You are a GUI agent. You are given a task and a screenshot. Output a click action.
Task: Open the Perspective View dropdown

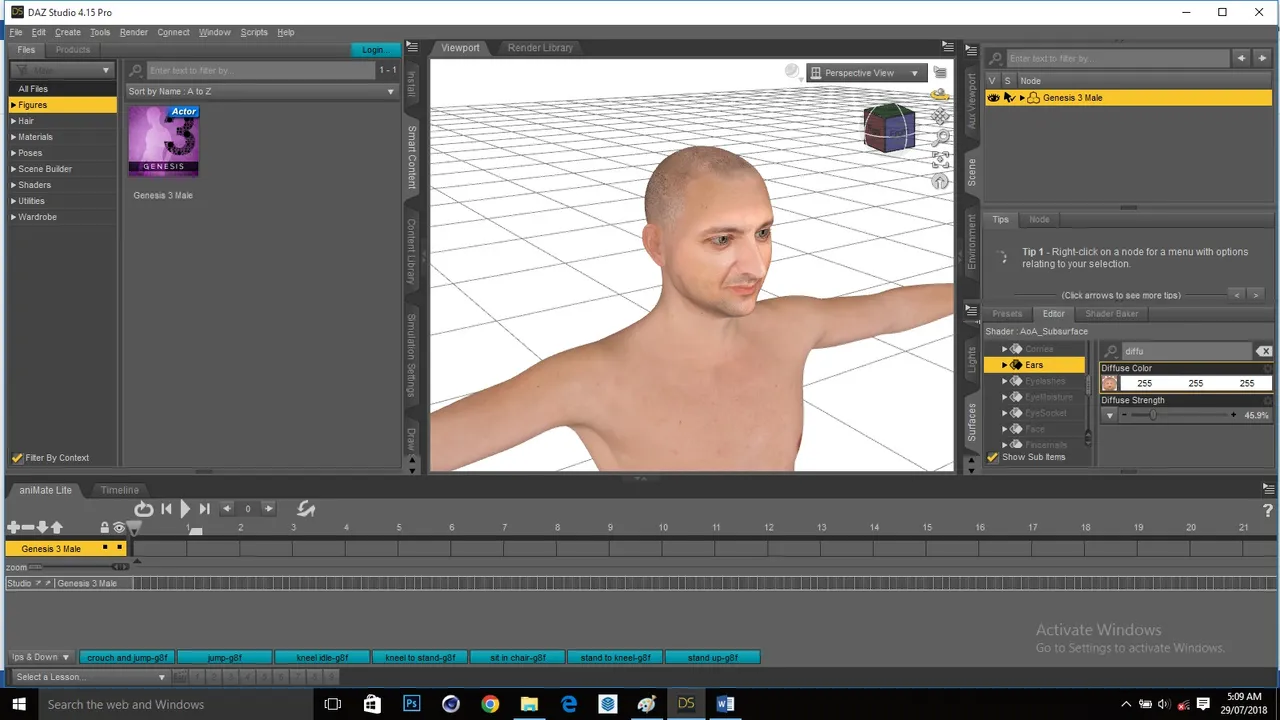point(865,73)
